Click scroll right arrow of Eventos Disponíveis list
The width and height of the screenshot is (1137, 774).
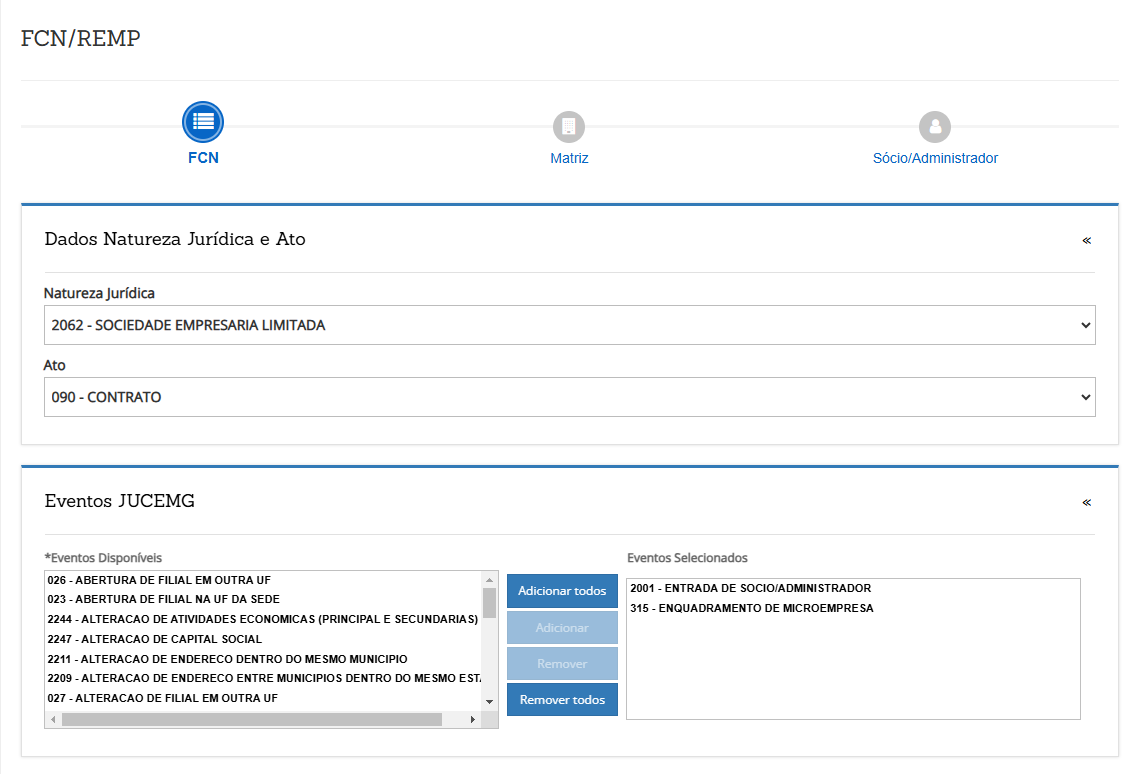[x=473, y=720]
